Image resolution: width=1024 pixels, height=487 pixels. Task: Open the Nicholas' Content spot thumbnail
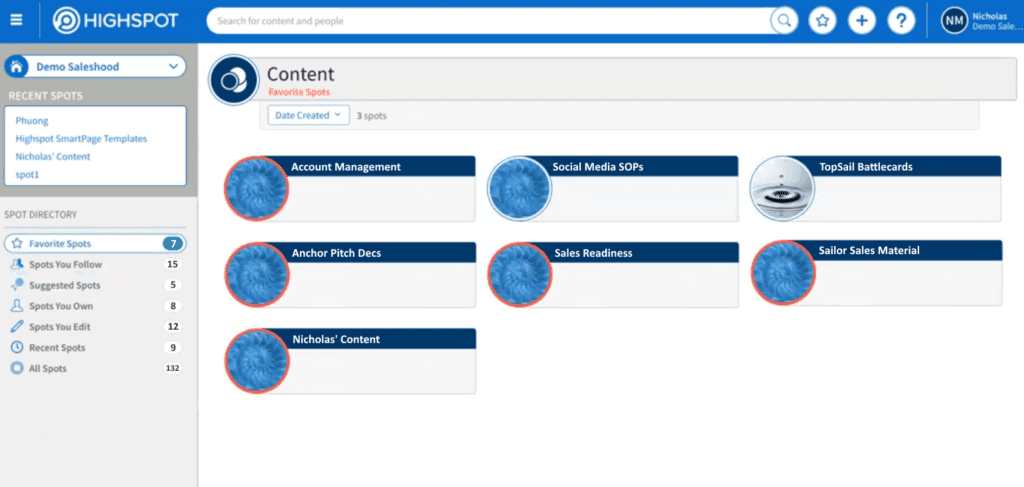(x=257, y=360)
